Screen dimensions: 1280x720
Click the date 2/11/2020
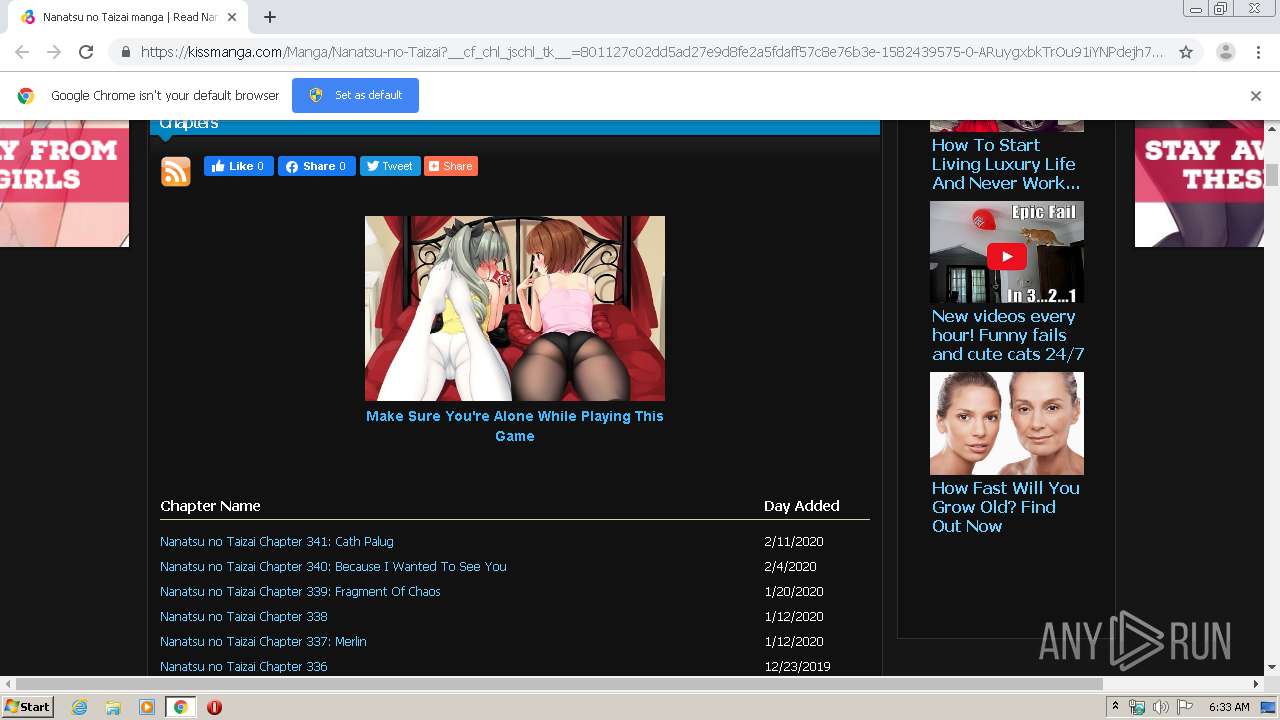pyautogui.click(x=794, y=541)
